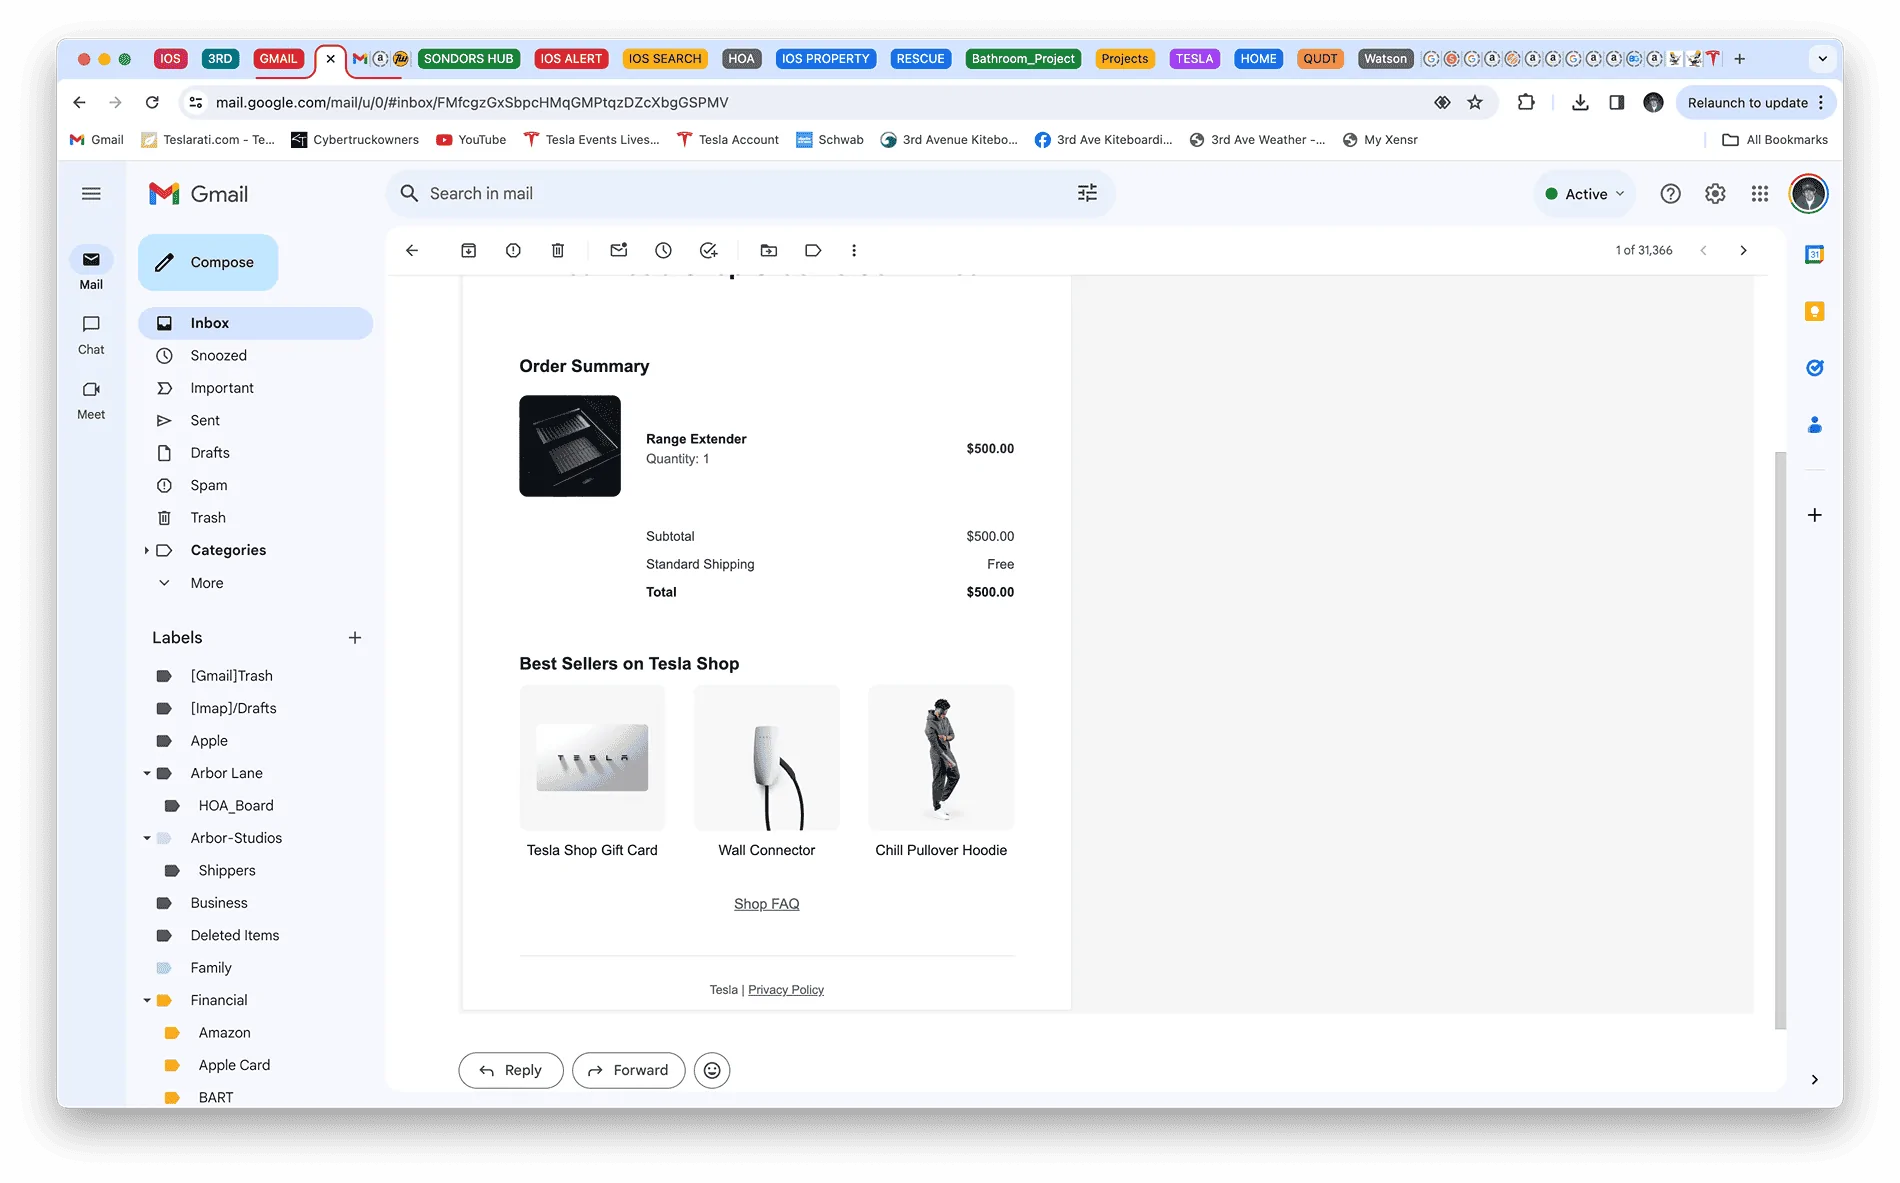The width and height of the screenshot is (1900, 1183).
Task: Delete this email with trash icon
Action: [558, 250]
